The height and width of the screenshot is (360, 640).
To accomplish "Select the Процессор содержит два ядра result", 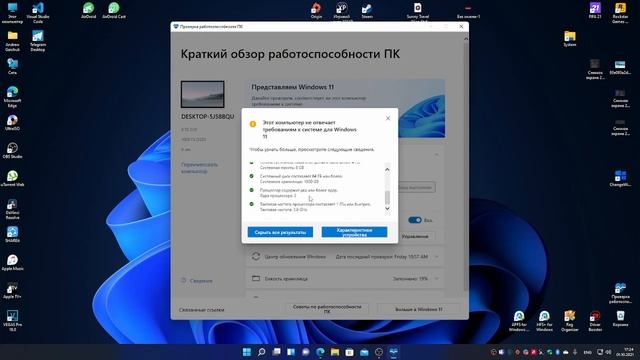I will [x=299, y=193].
